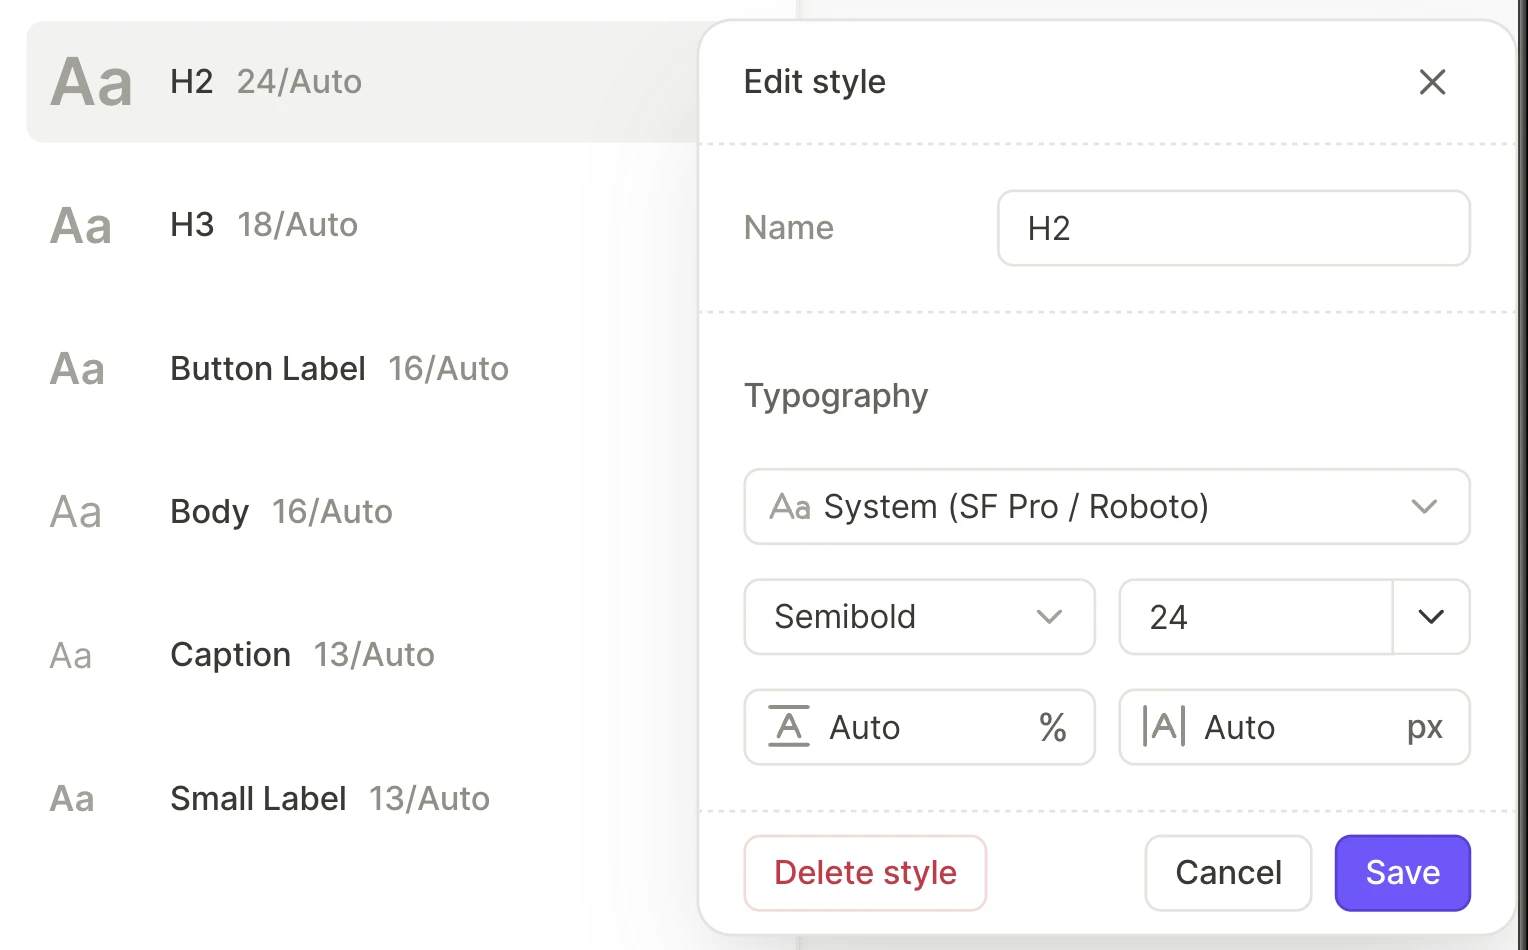1528x950 pixels.
Task: Click the Cancel button
Action: pos(1228,873)
